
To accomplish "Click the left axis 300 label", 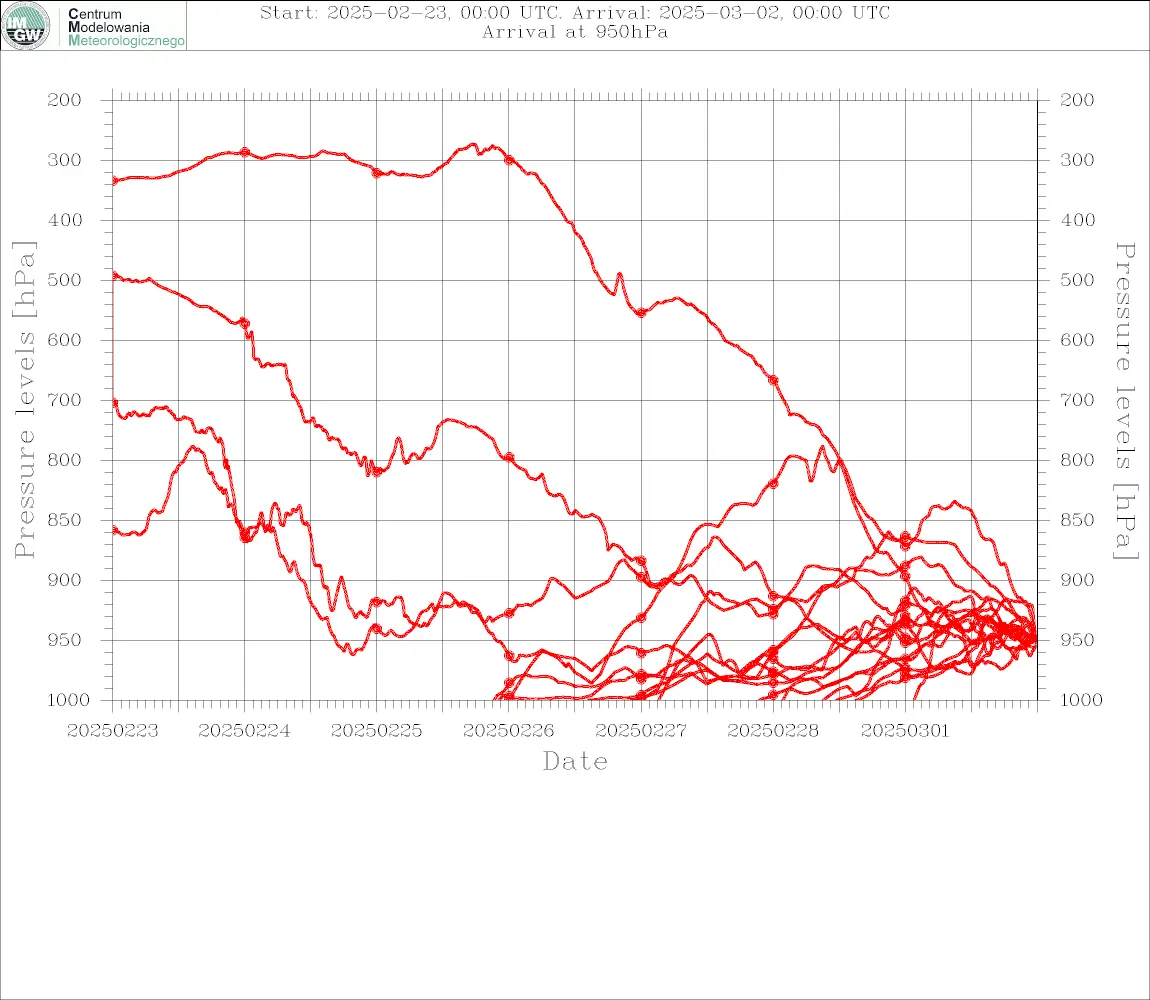I will (x=65, y=160).
